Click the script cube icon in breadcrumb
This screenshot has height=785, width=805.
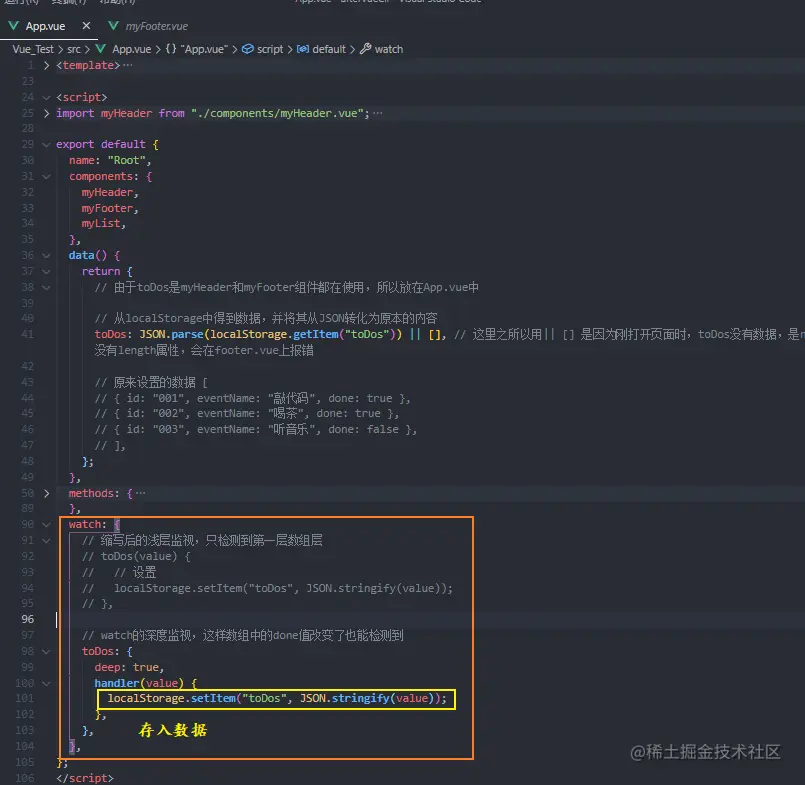(247, 49)
